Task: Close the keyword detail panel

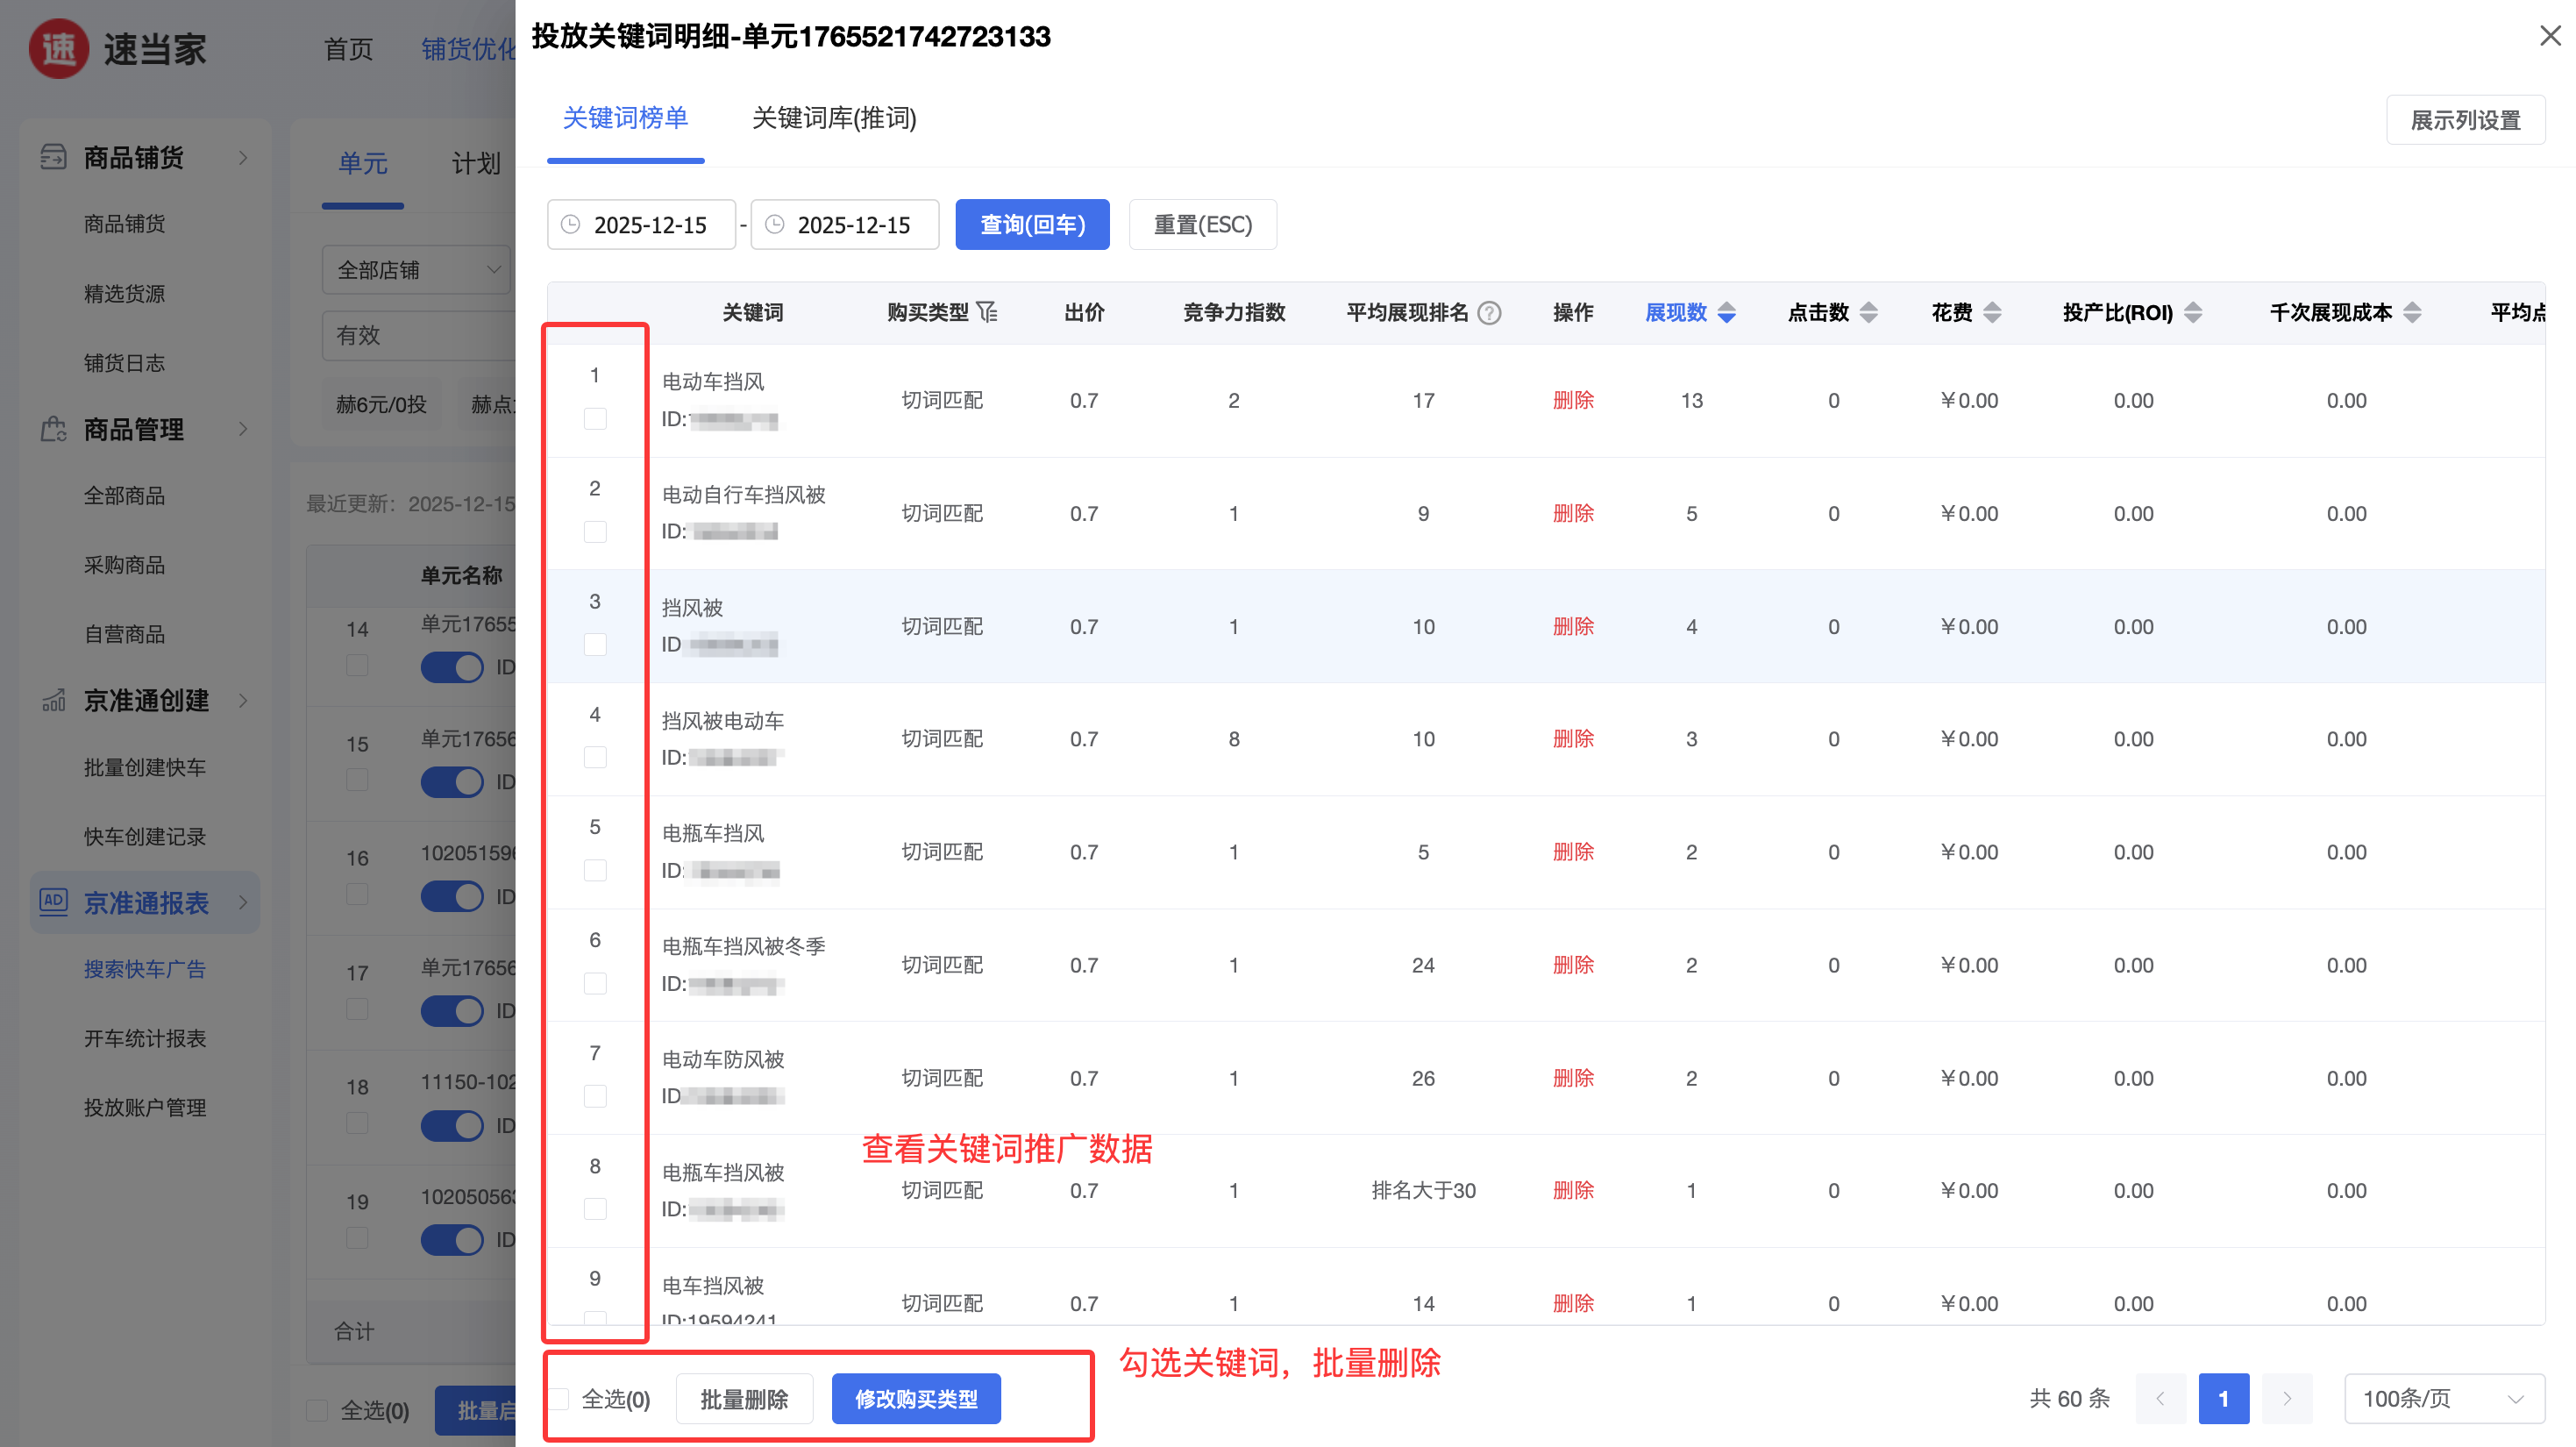Action: (x=2549, y=36)
